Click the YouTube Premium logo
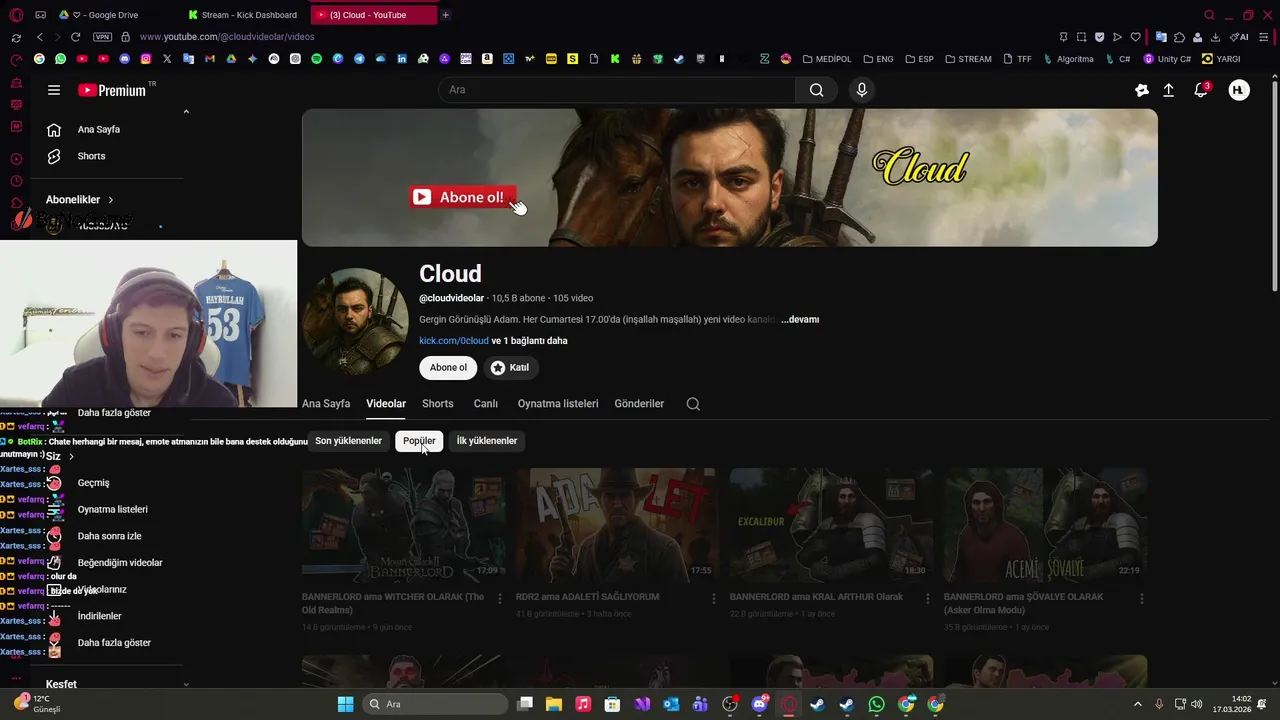This screenshot has width=1280, height=720. pyautogui.click(x=112, y=90)
